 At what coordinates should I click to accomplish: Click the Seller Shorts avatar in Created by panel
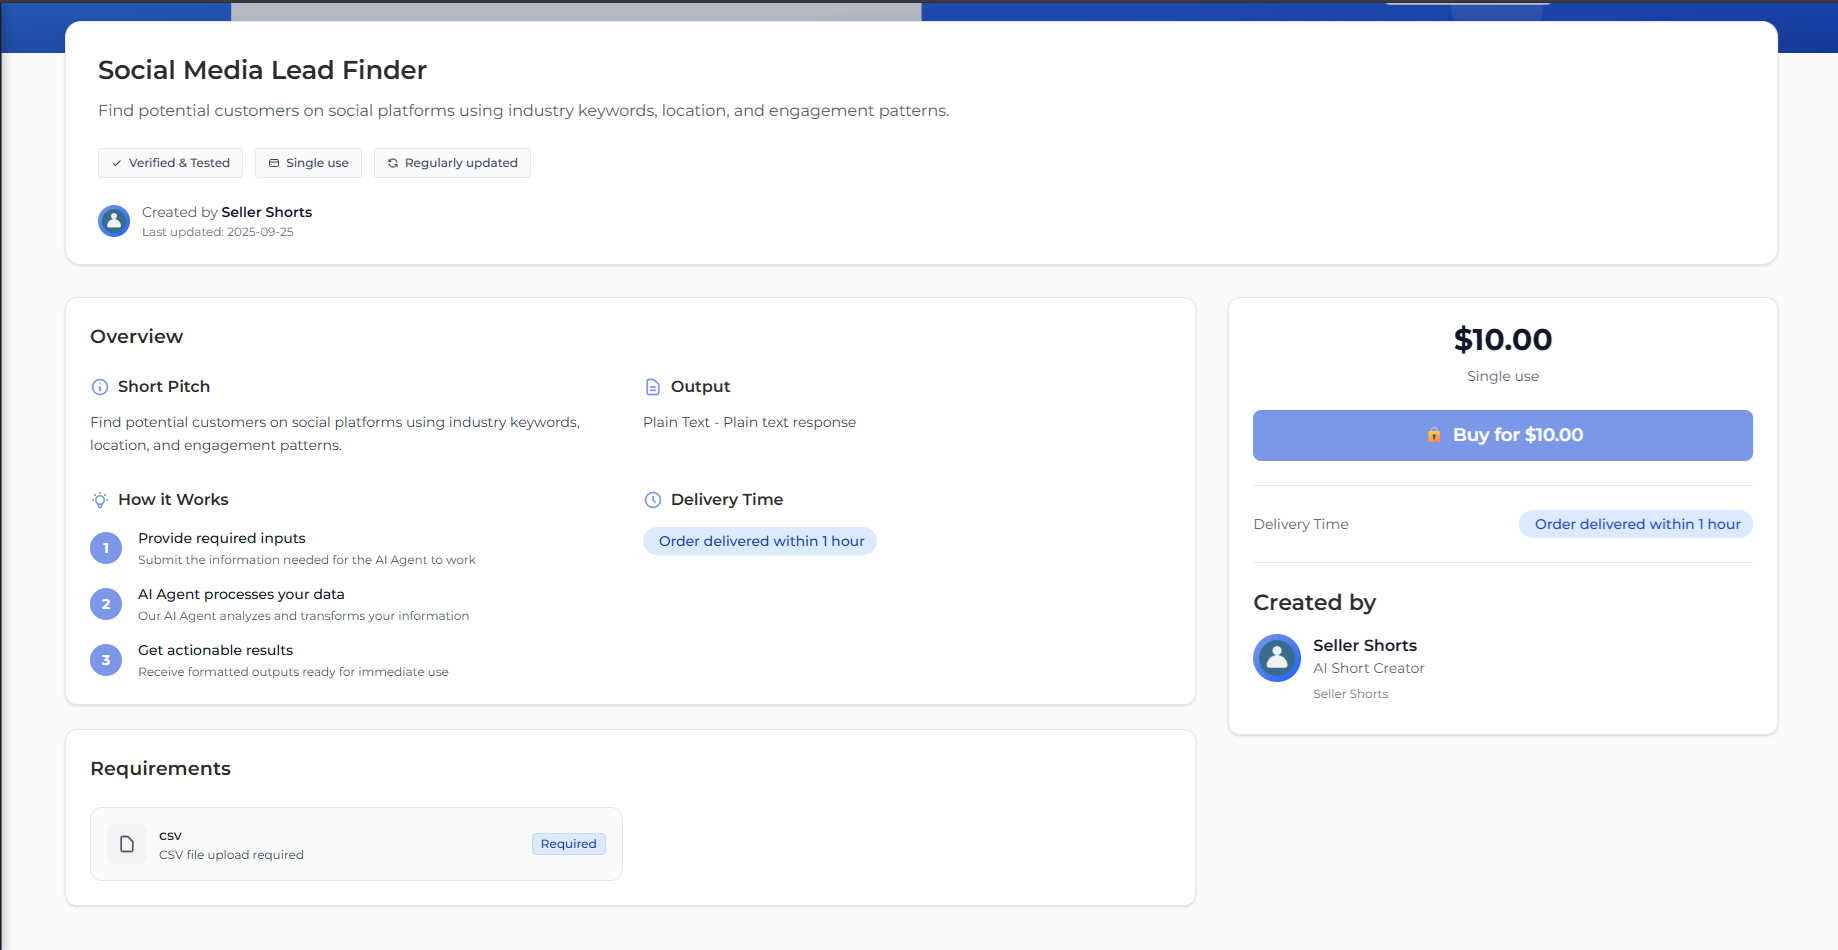(x=1277, y=658)
